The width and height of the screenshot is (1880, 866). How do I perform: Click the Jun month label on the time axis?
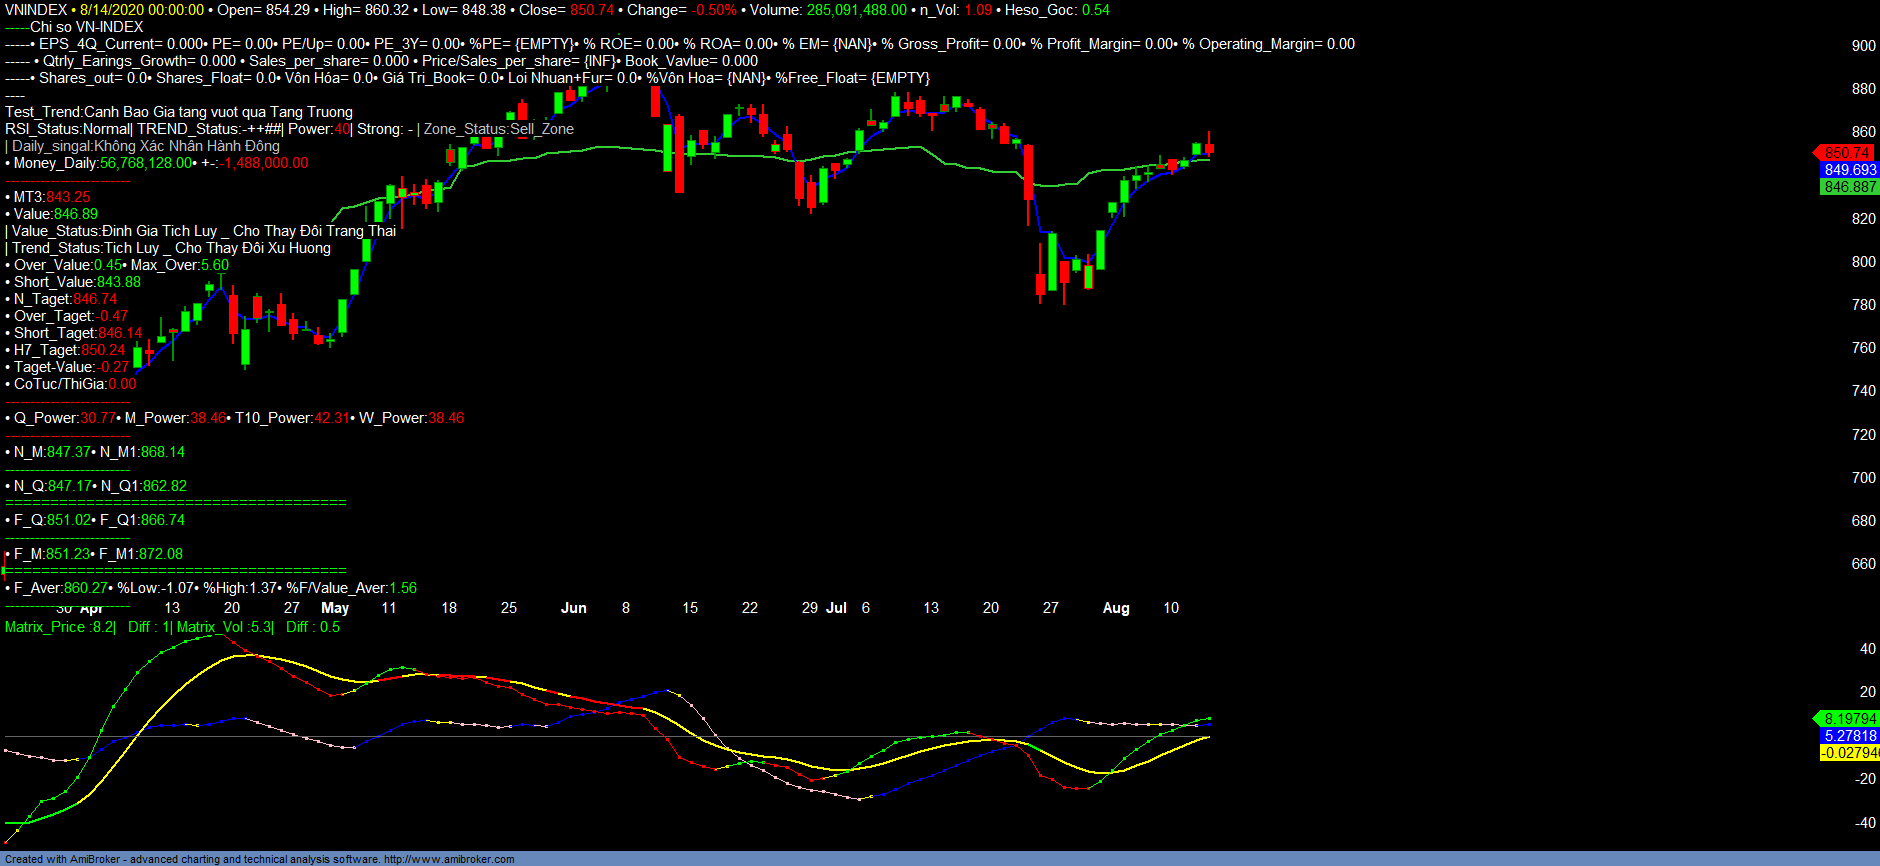click(x=573, y=608)
